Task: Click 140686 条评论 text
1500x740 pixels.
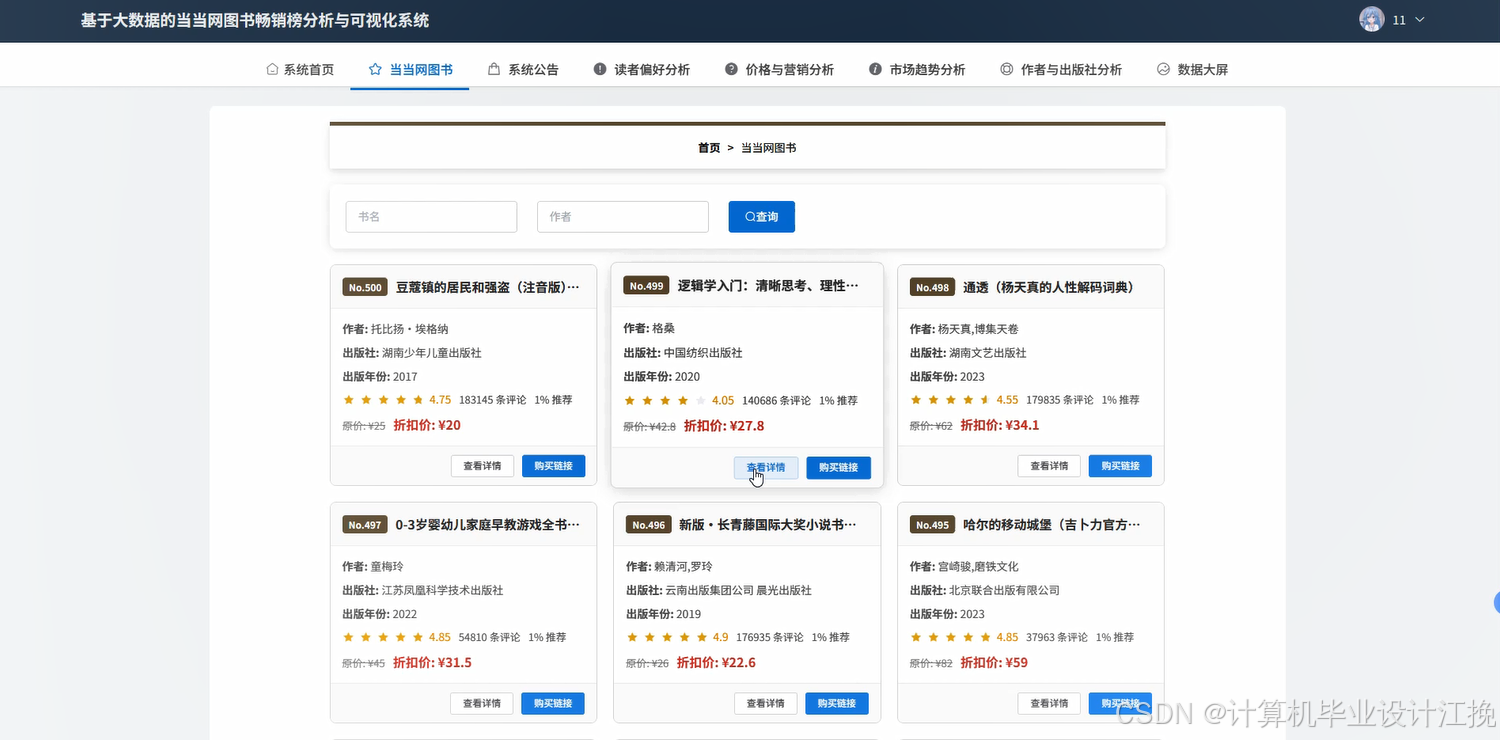Action: [777, 401]
